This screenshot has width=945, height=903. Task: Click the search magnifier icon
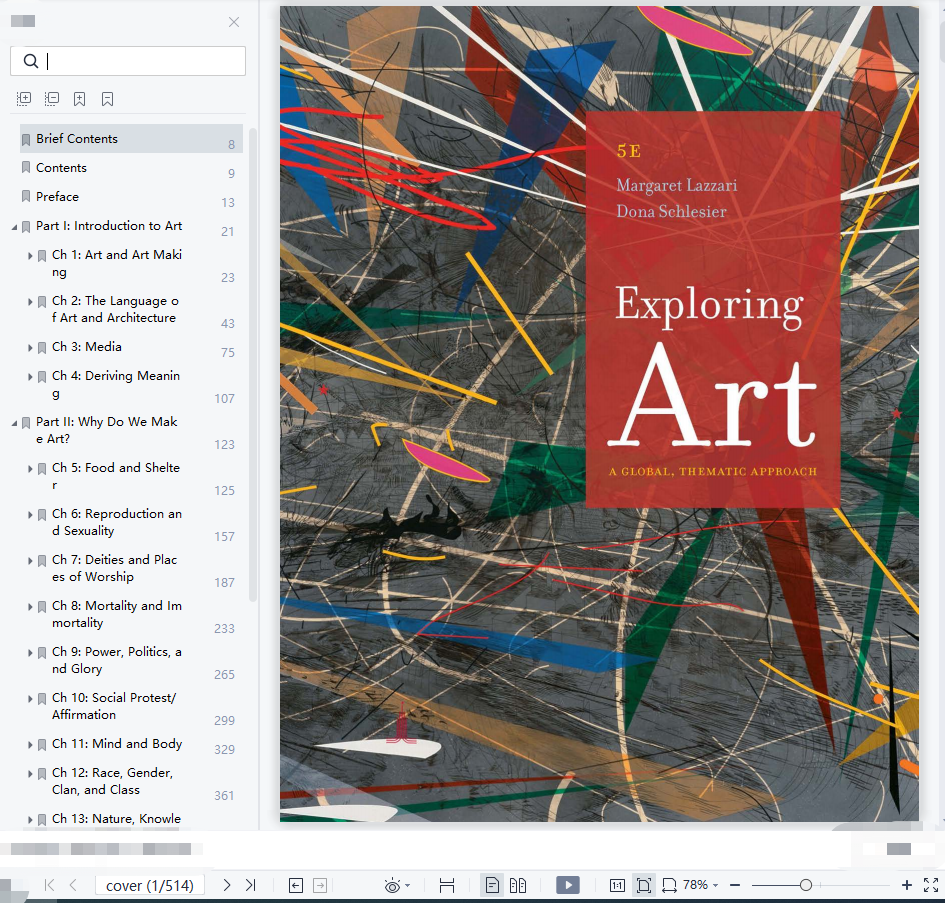tap(31, 61)
